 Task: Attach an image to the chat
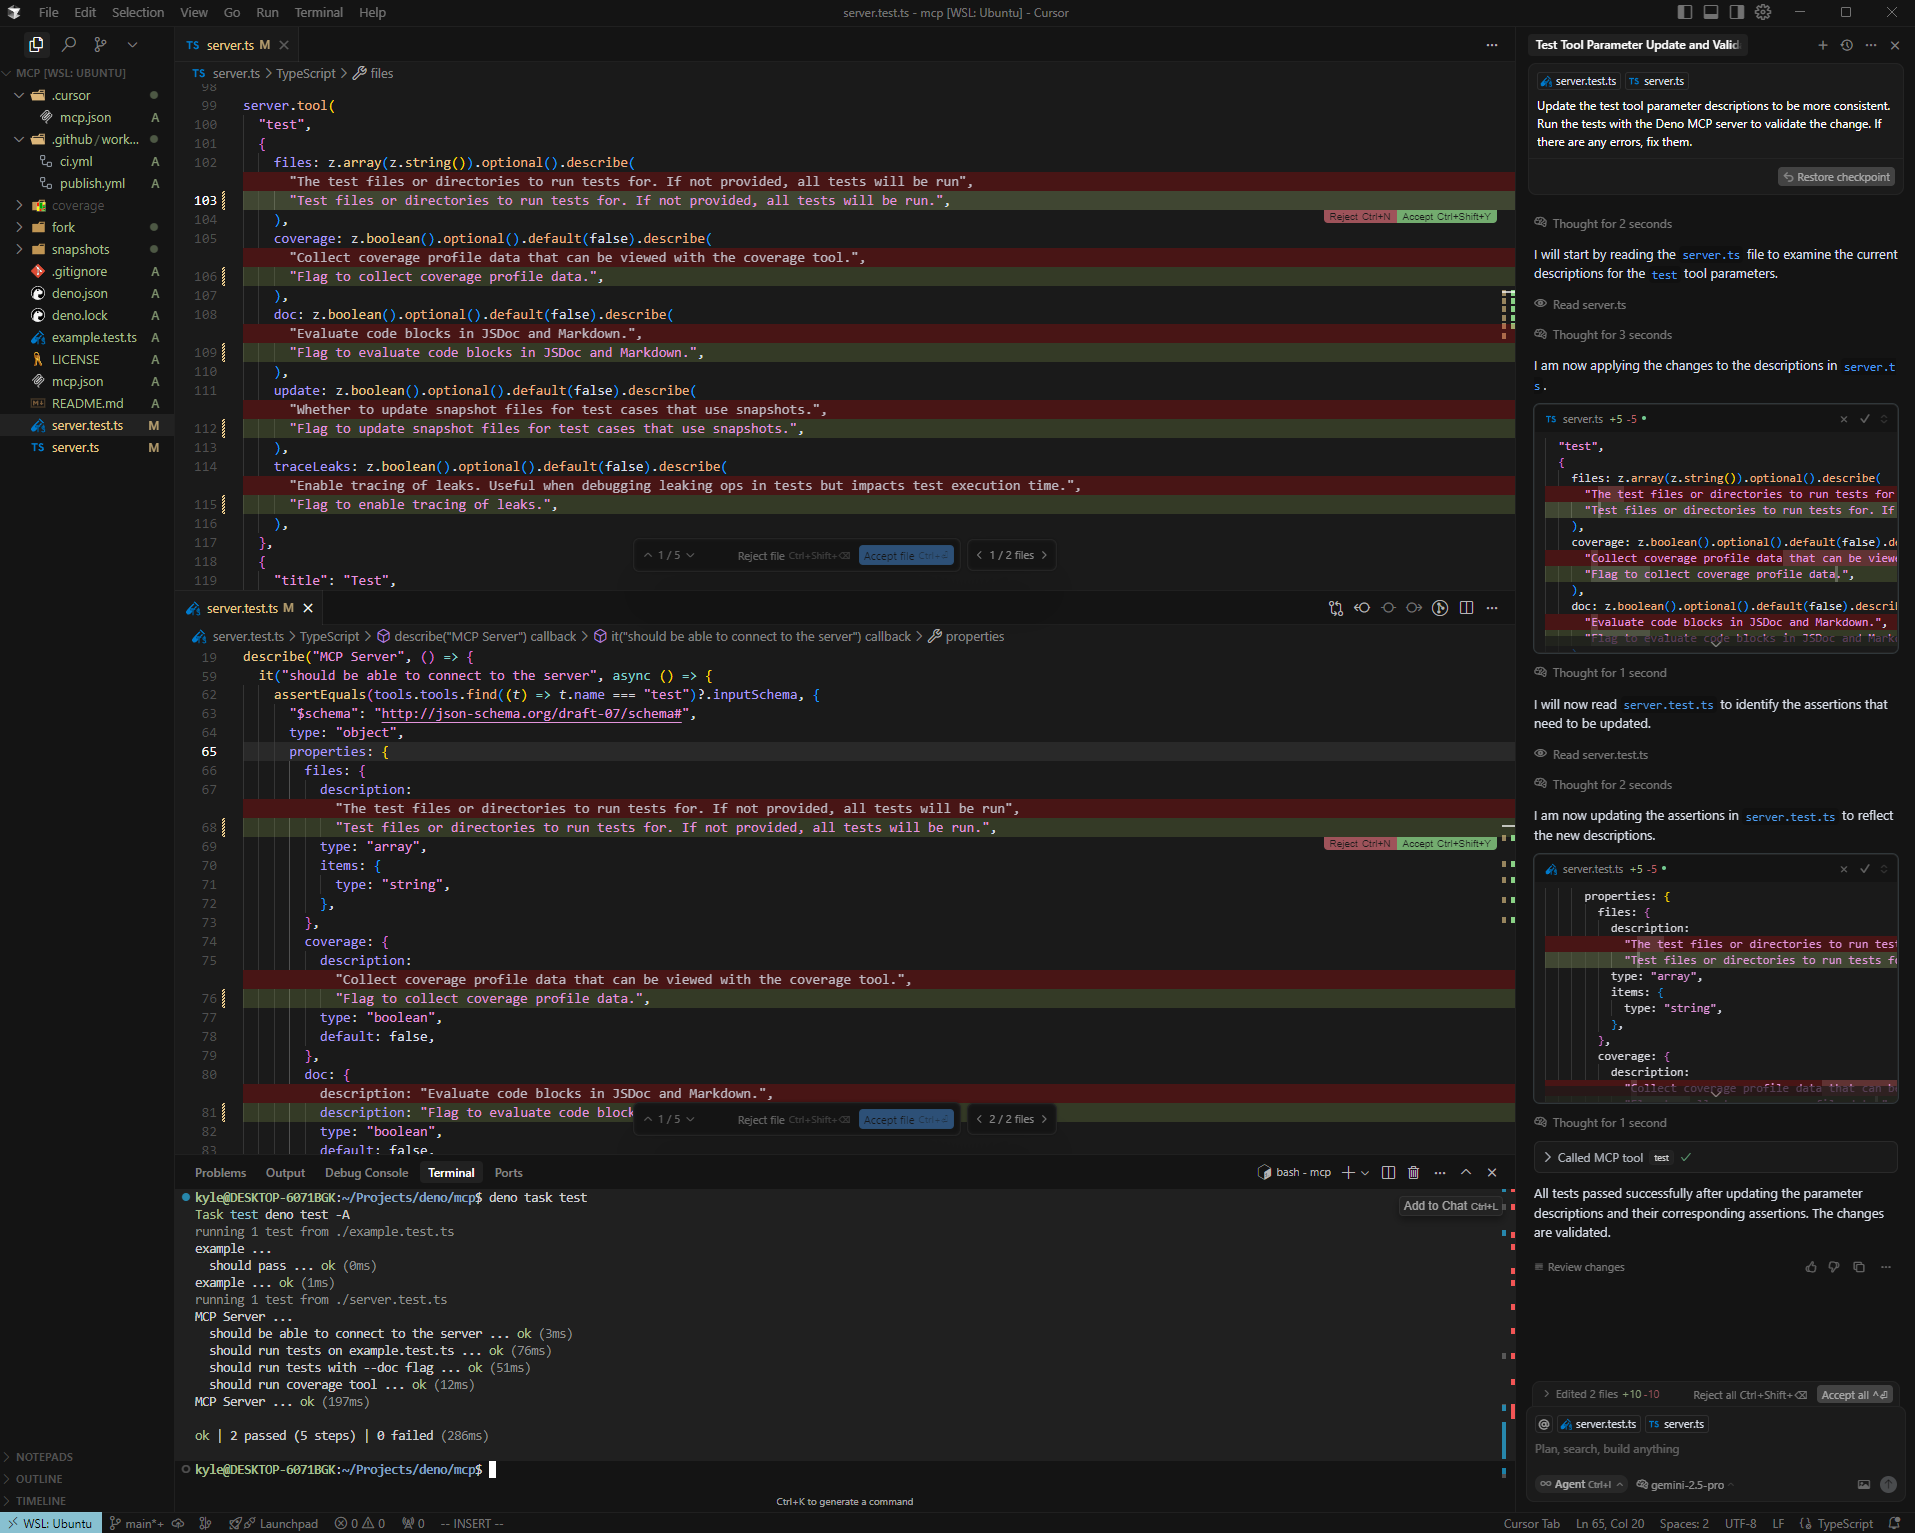click(1863, 1484)
